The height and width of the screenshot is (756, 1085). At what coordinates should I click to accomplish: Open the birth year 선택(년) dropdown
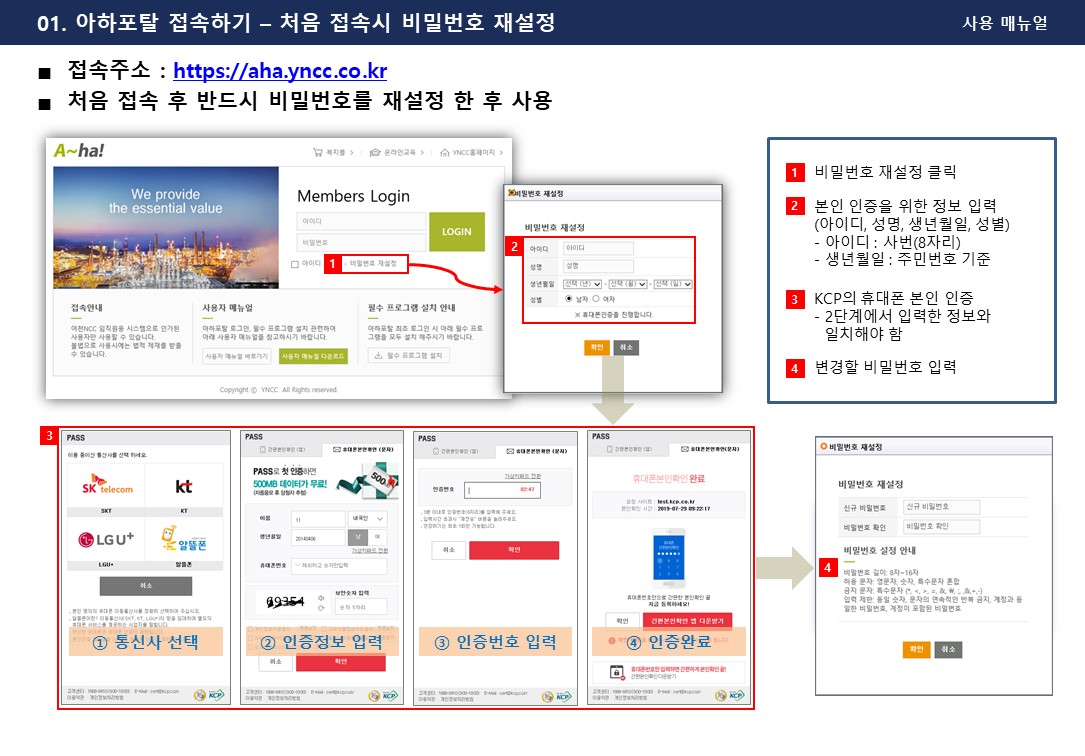click(583, 284)
